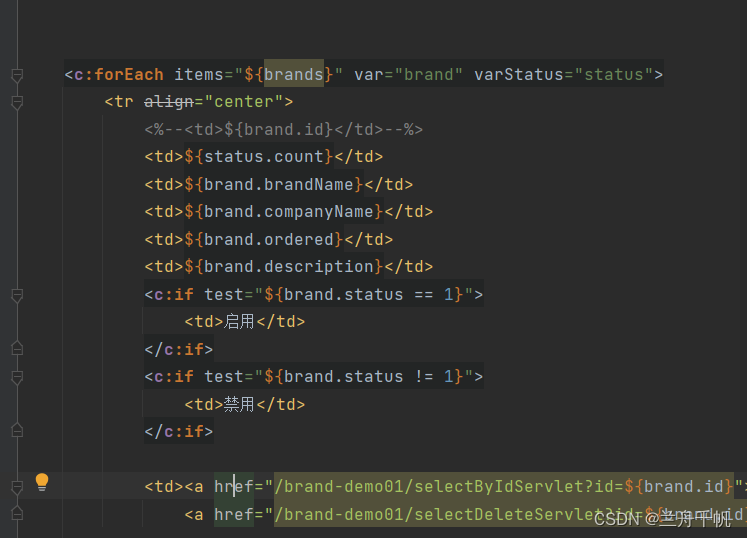Collapse the tr align center fold marker

[17, 102]
